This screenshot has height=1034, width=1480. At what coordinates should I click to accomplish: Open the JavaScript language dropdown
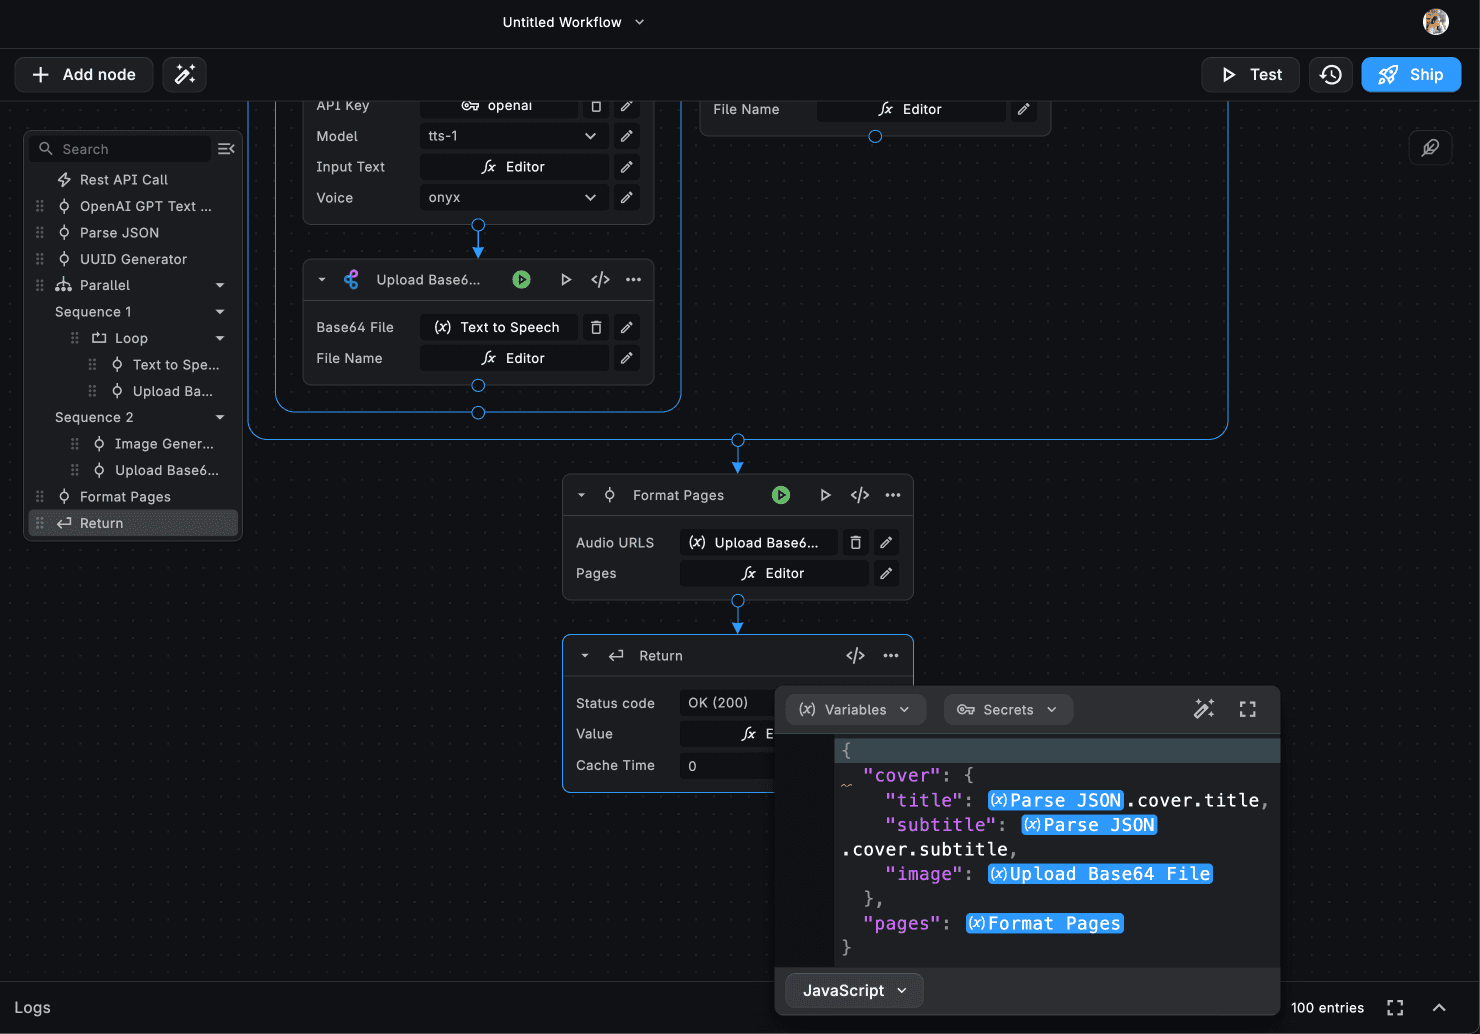pyautogui.click(x=854, y=990)
